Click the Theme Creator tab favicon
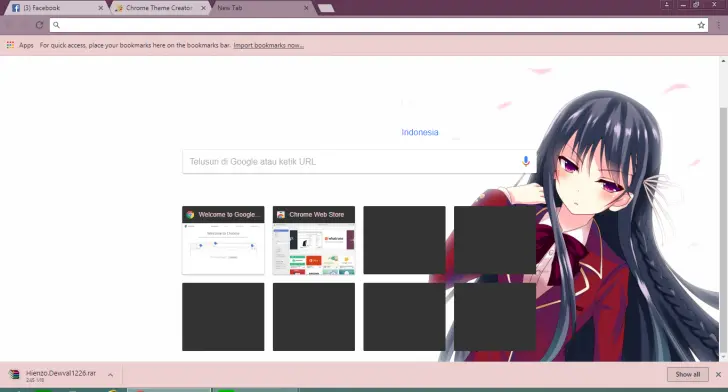 [119, 8]
